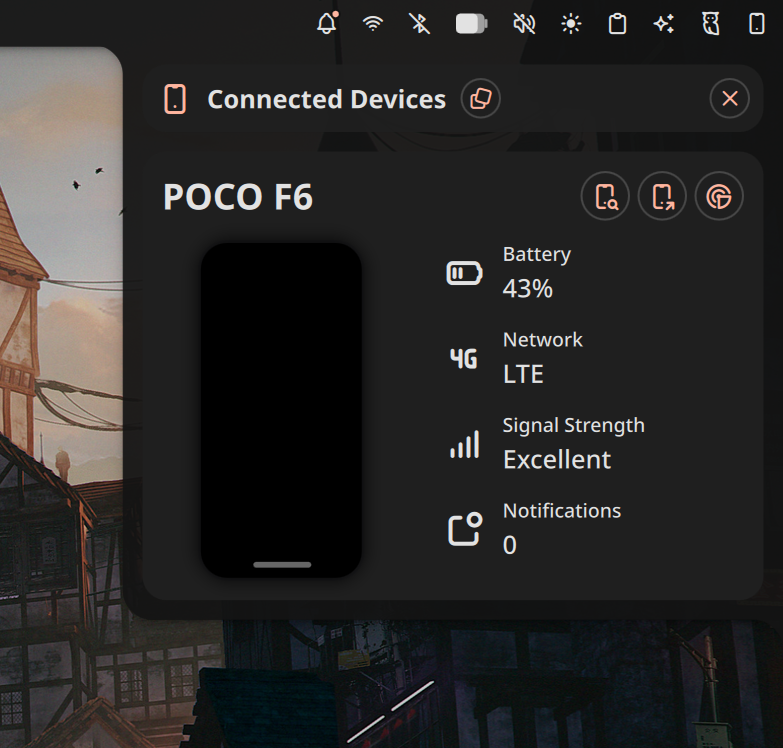Click the 43% battery value

tap(528, 289)
